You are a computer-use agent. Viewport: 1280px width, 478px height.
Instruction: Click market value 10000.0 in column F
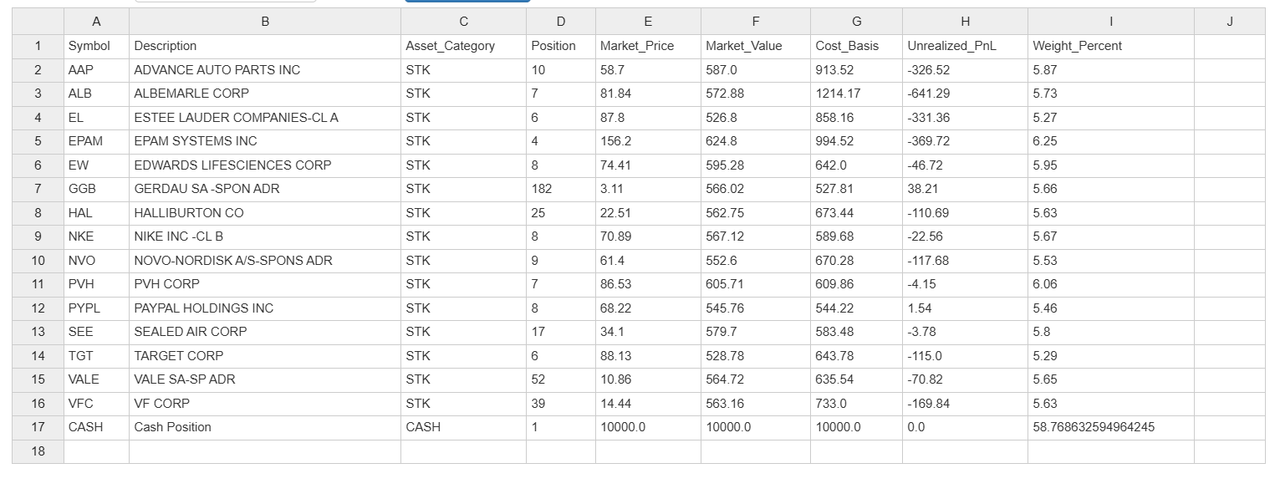[756, 427]
